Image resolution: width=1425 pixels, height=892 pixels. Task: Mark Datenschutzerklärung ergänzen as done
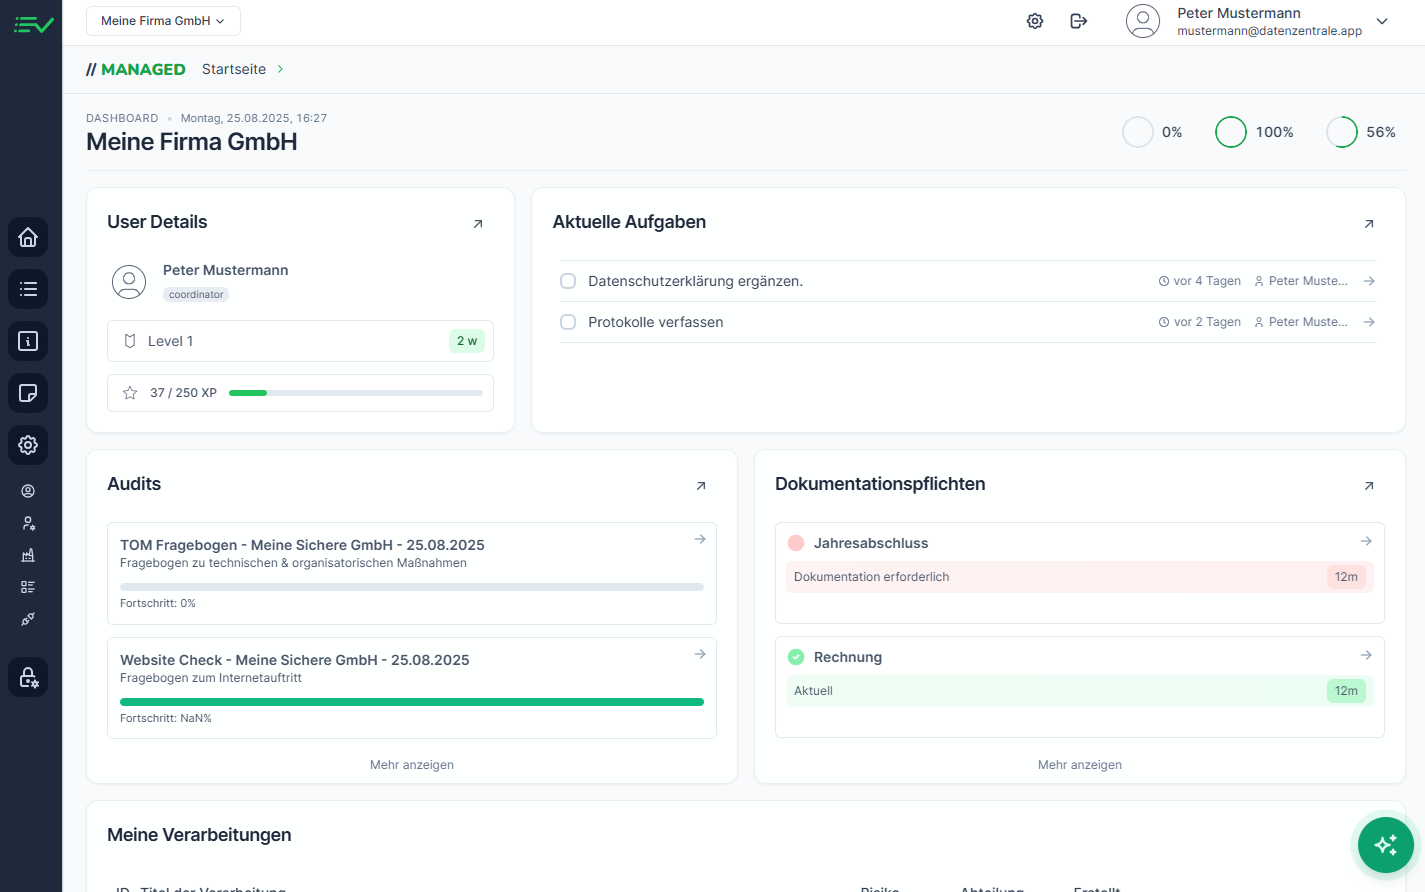tap(568, 281)
